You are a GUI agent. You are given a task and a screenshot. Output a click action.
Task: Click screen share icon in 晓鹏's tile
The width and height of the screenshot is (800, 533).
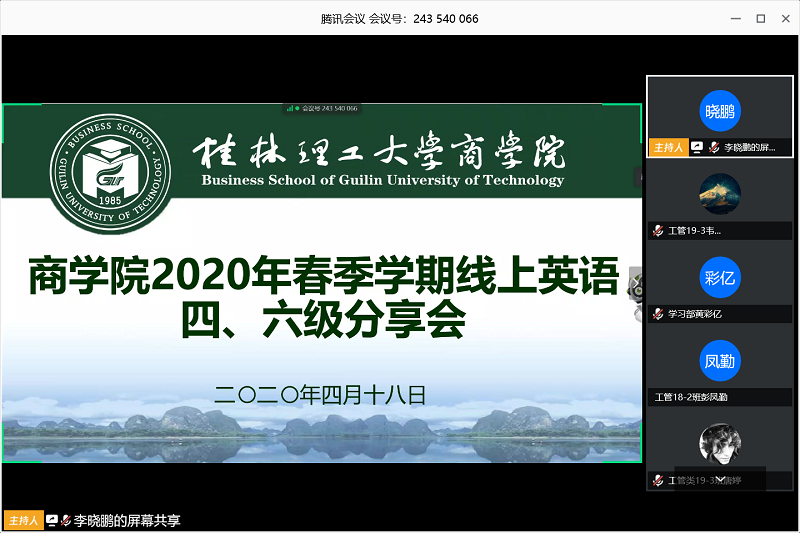[696, 147]
